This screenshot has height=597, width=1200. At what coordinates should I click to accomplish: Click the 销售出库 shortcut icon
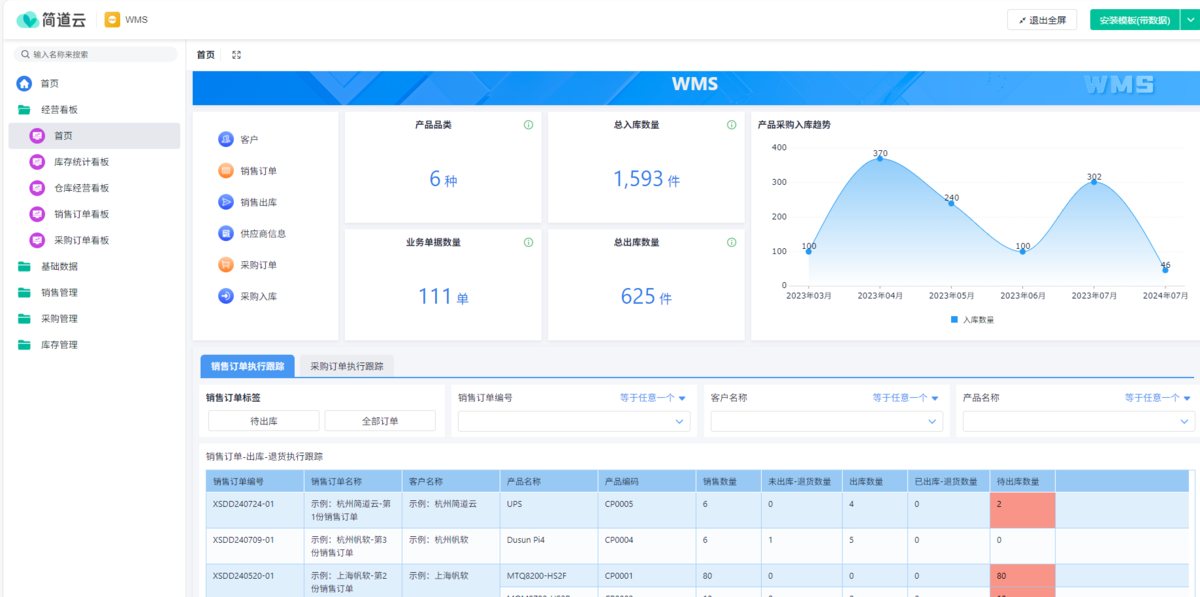pyautogui.click(x=226, y=202)
